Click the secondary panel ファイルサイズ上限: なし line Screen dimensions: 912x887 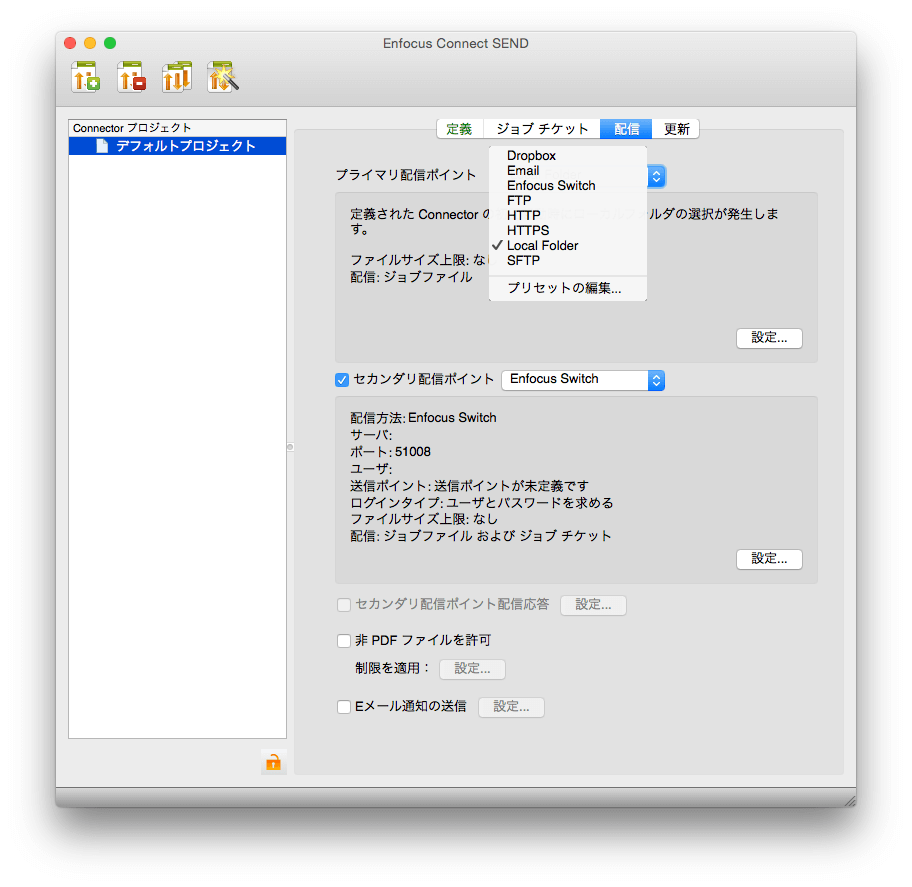point(424,519)
